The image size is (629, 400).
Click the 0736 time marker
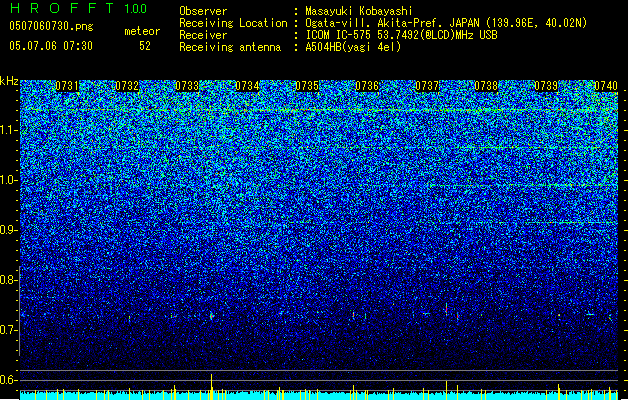pyautogui.click(x=367, y=86)
